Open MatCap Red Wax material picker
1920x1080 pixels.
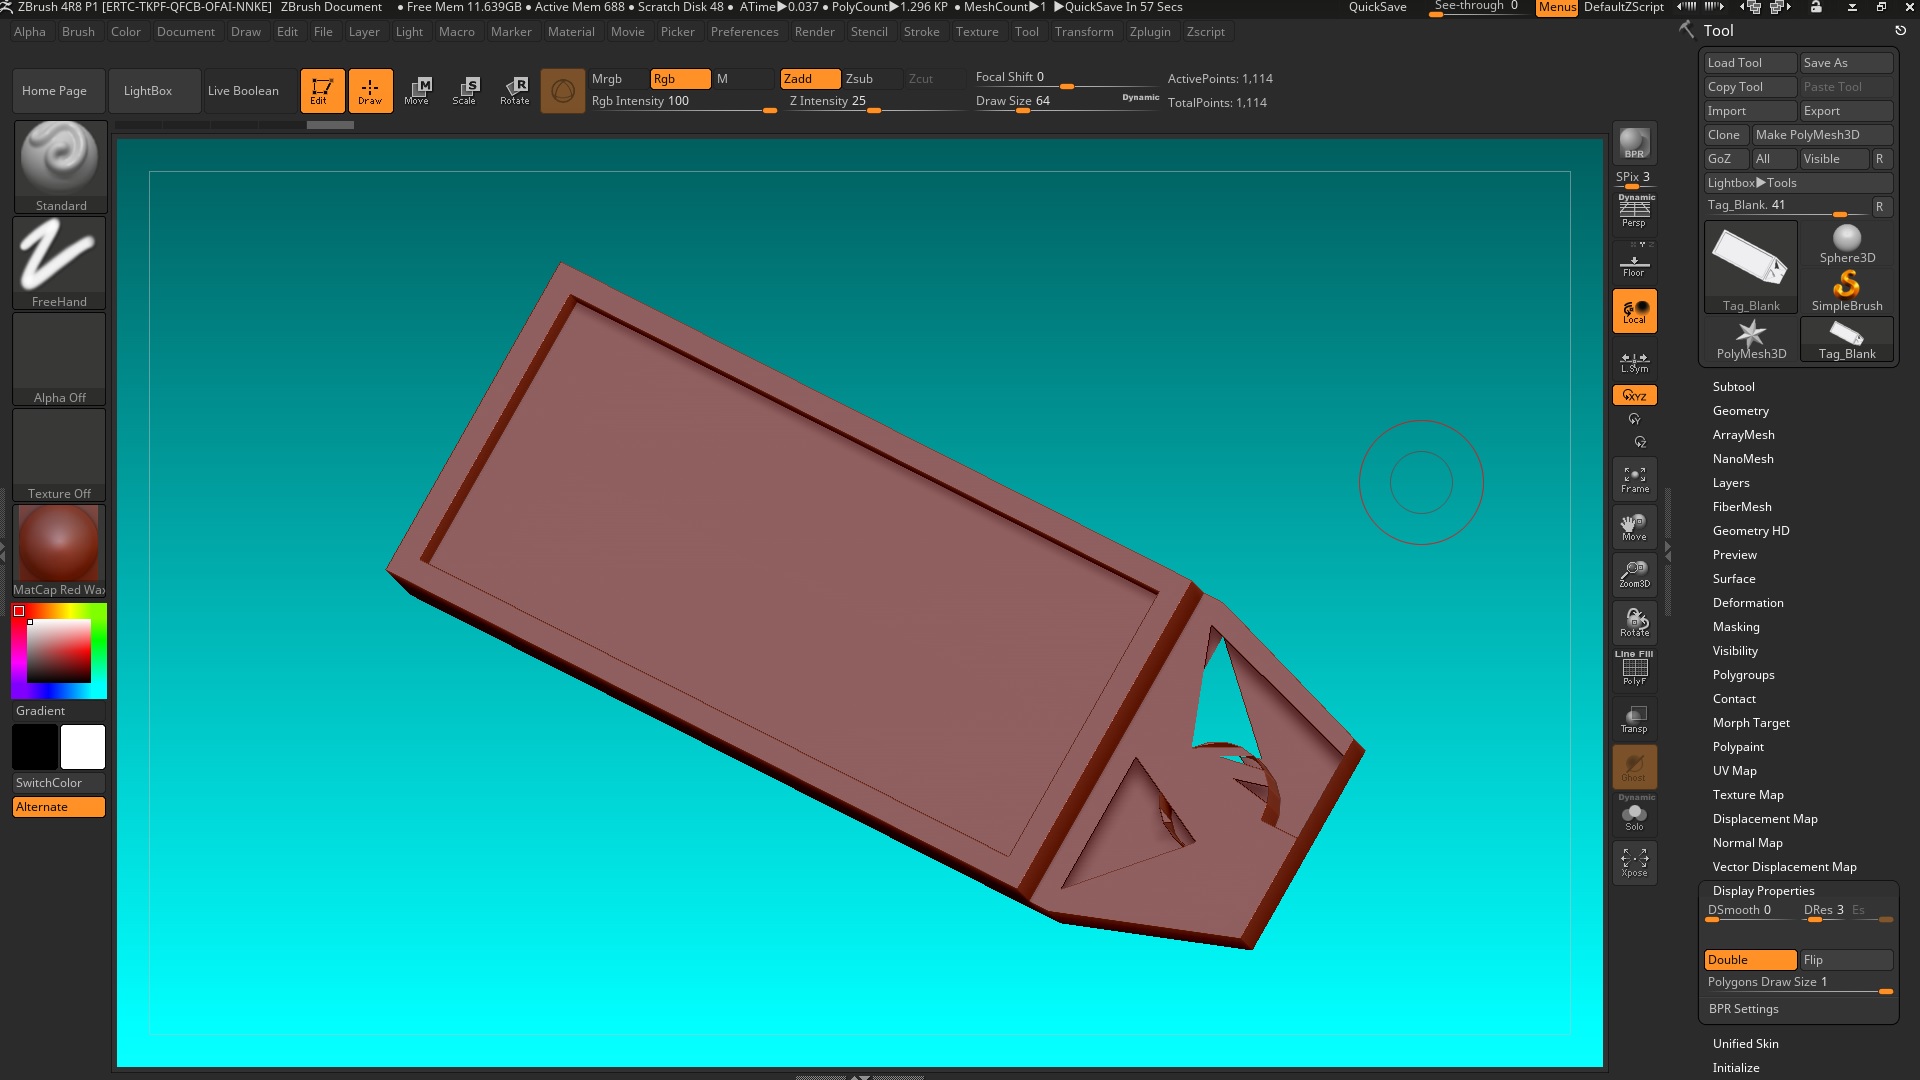60,551
